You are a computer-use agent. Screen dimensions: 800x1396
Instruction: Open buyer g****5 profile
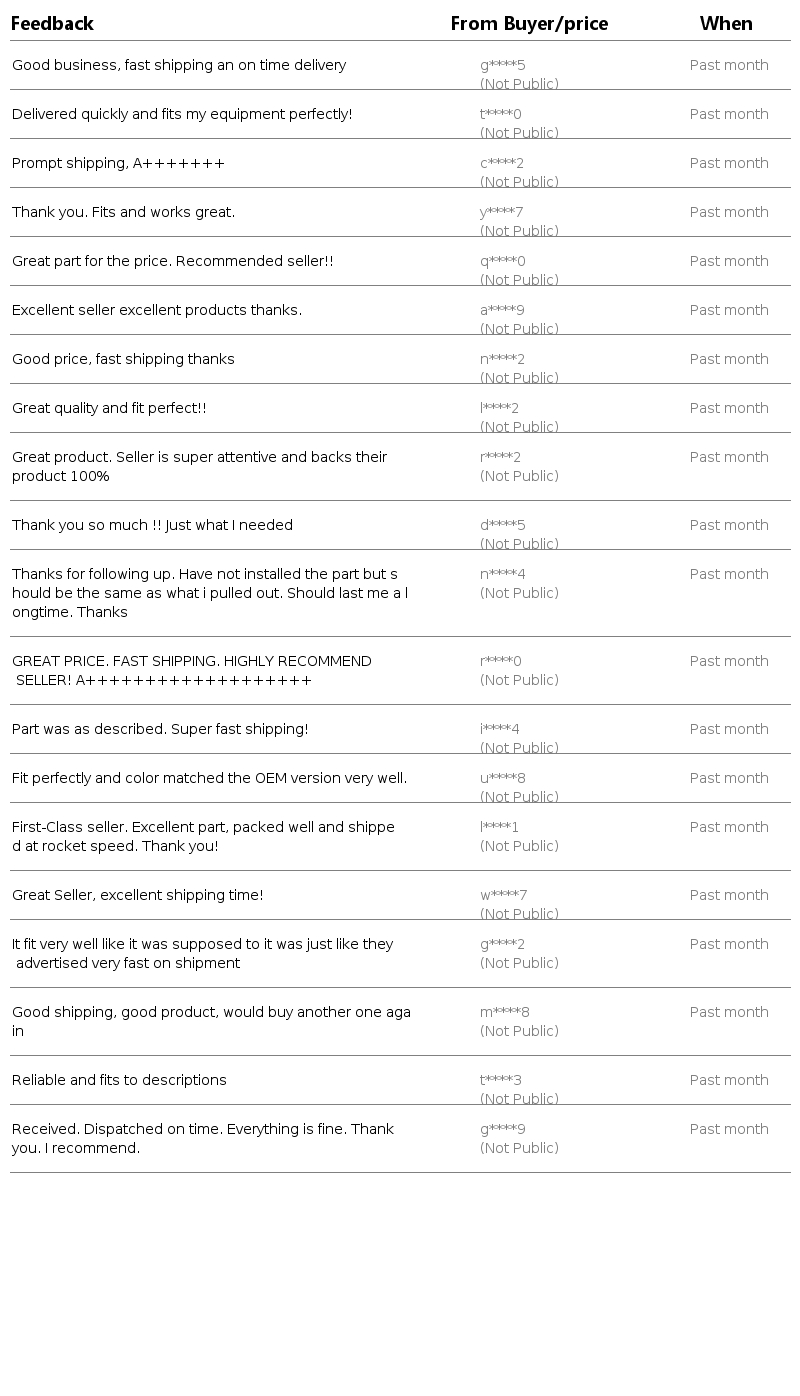click(502, 66)
